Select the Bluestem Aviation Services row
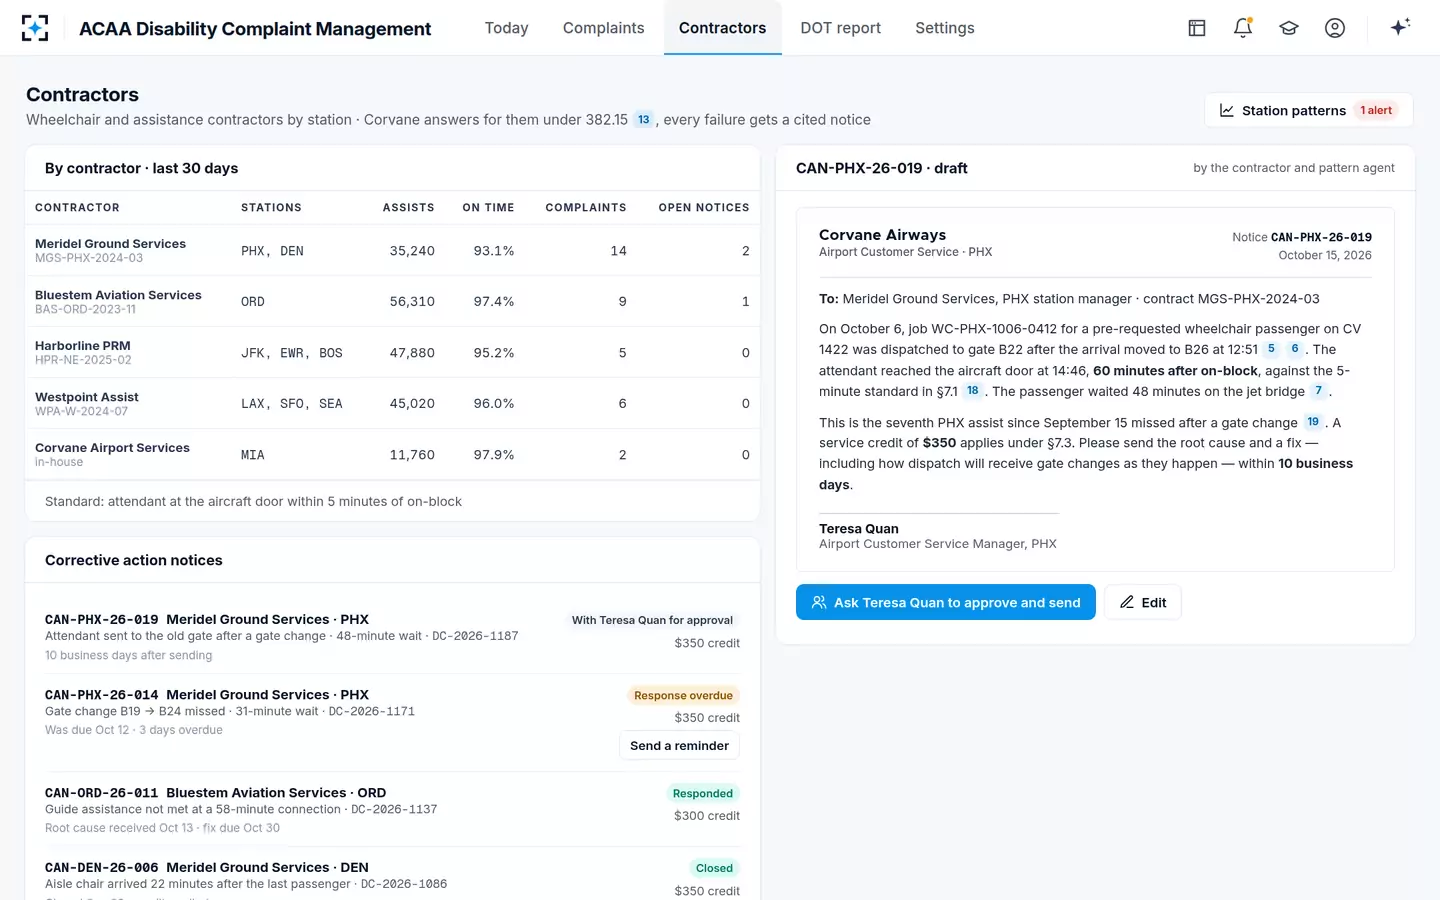1440x900 pixels. click(392, 301)
